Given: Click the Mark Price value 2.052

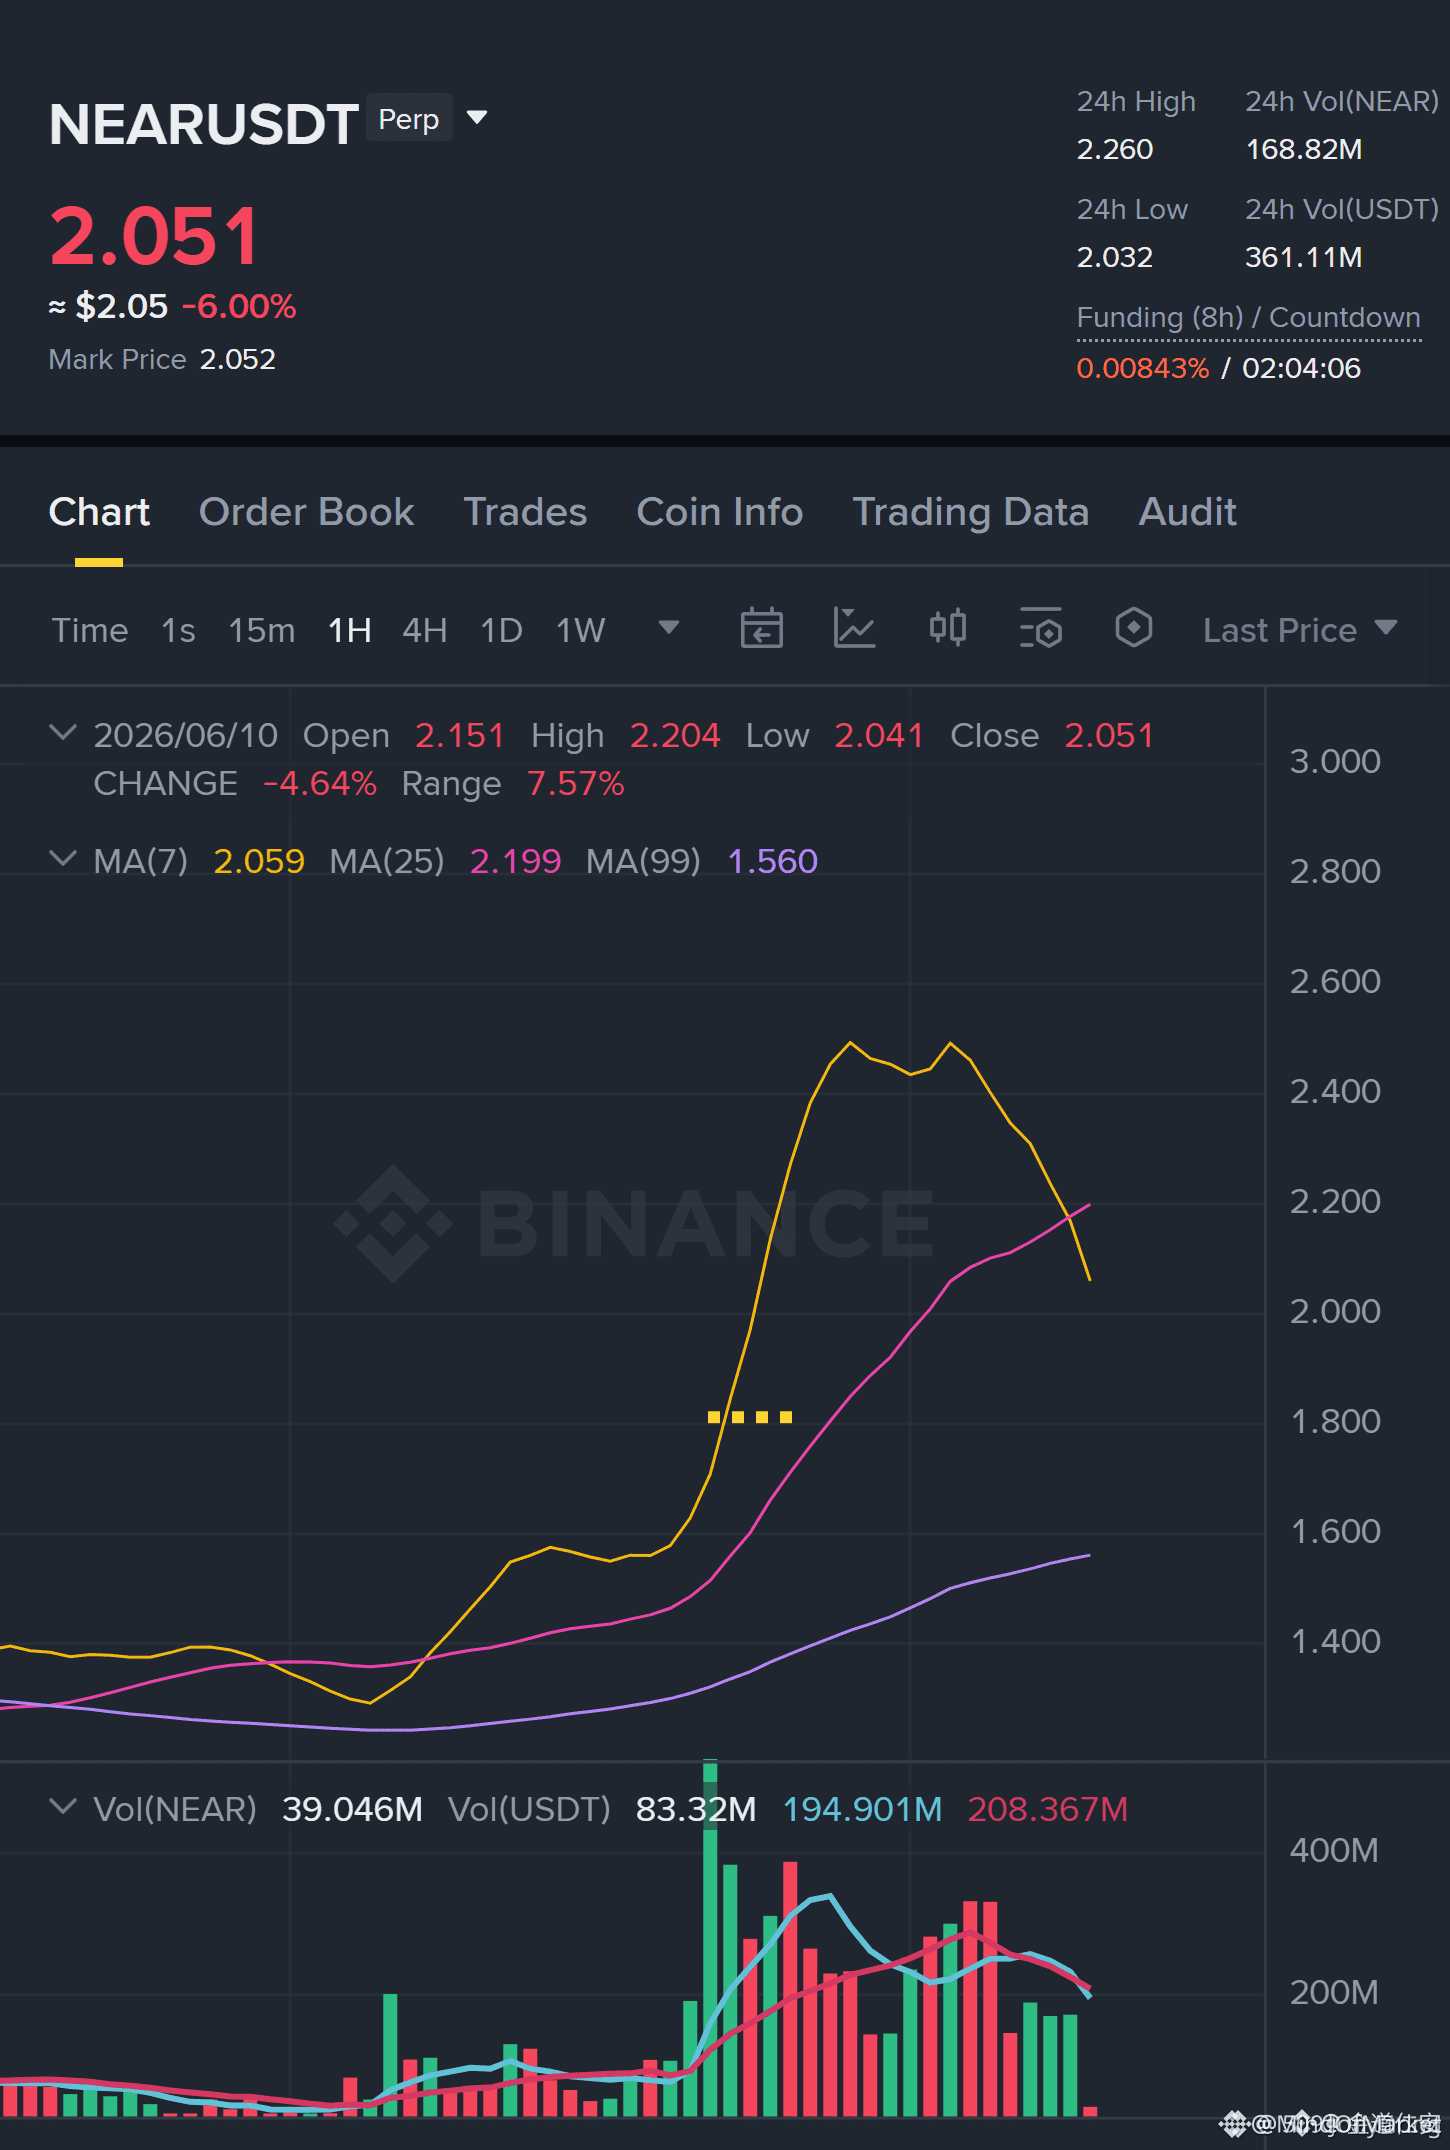Looking at the screenshot, I should click(x=238, y=359).
